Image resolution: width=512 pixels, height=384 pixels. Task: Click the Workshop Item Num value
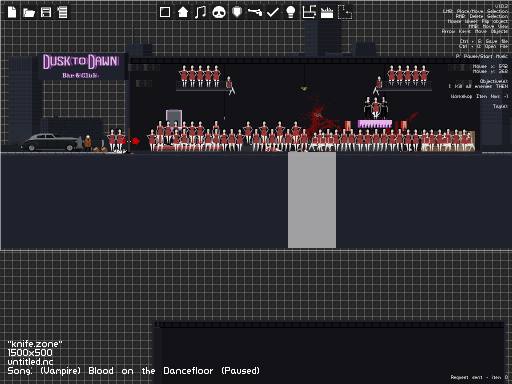479,96
